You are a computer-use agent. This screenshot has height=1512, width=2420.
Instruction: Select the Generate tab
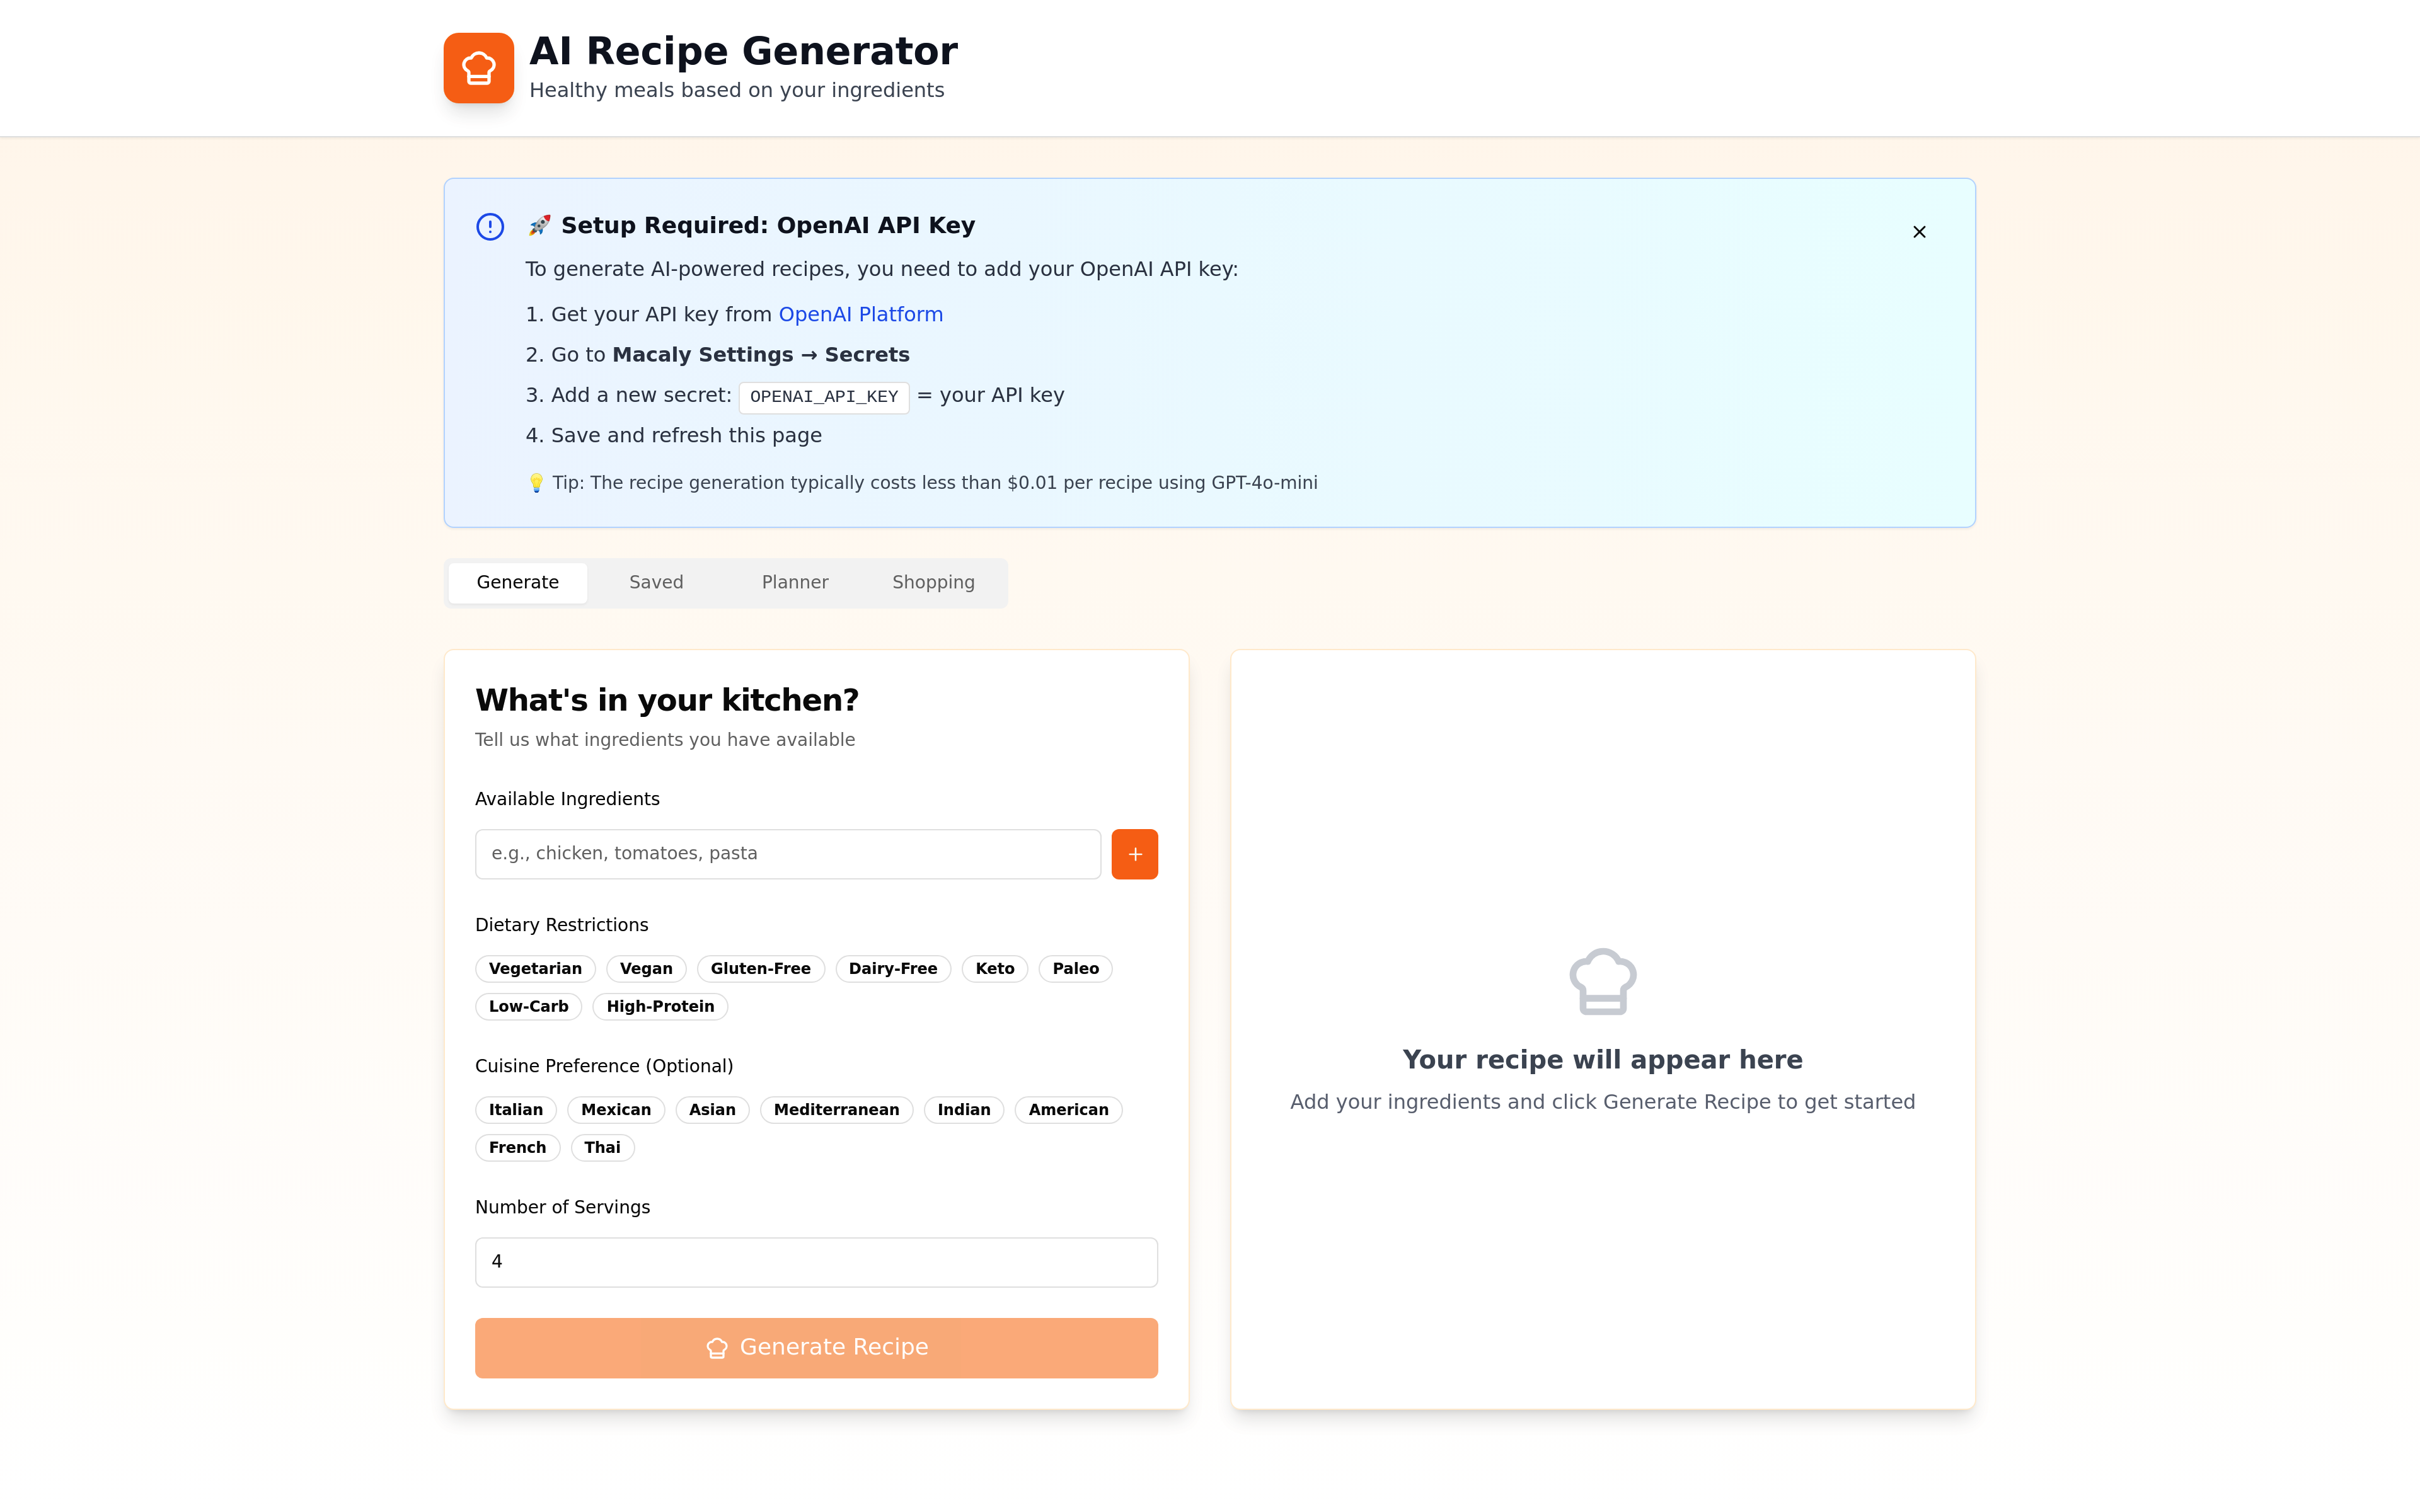(x=517, y=582)
